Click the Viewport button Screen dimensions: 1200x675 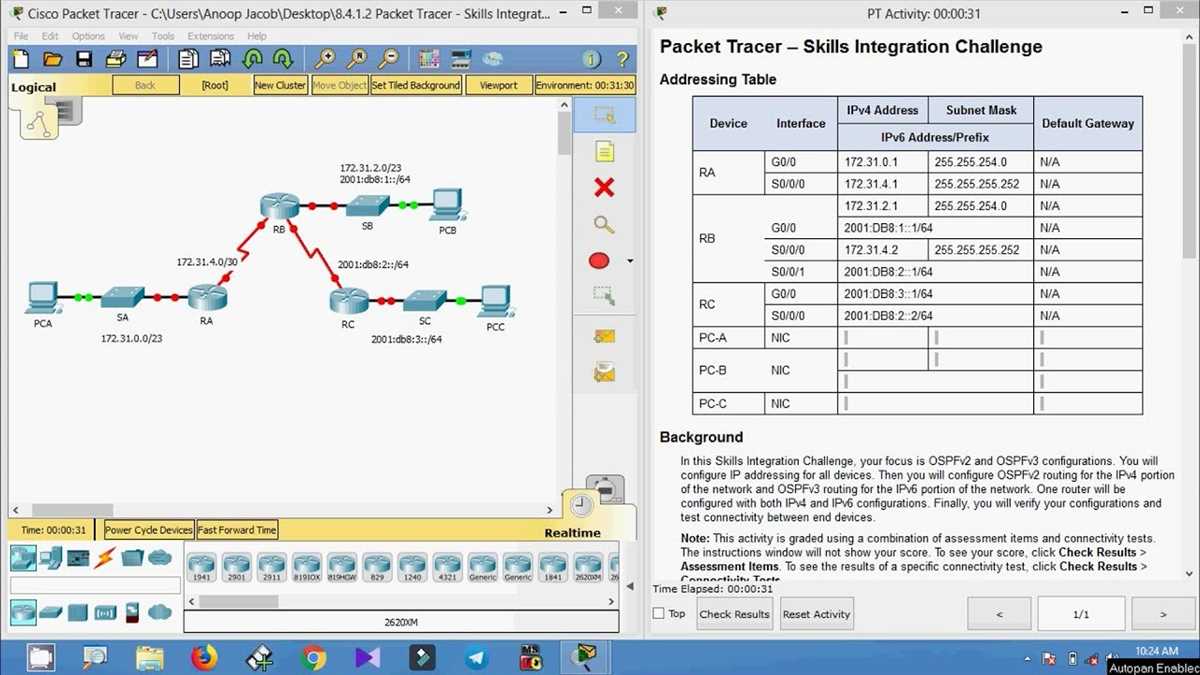498,85
